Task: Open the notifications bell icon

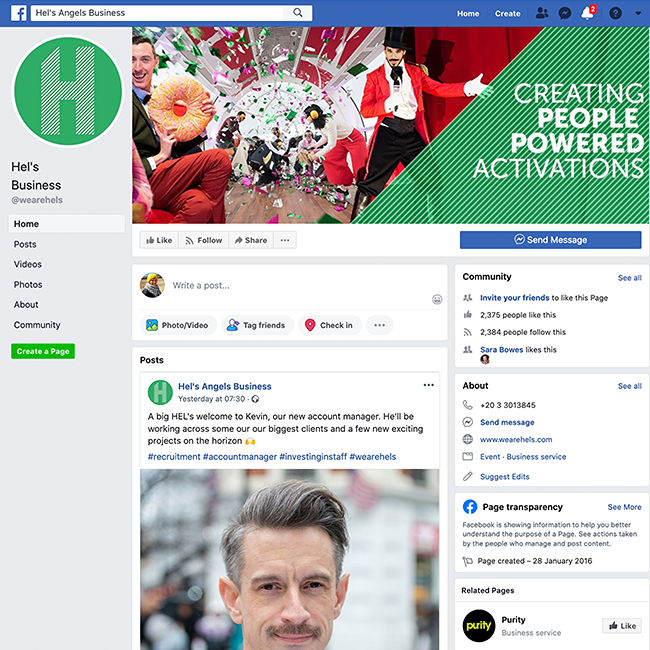Action: (x=587, y=13)
